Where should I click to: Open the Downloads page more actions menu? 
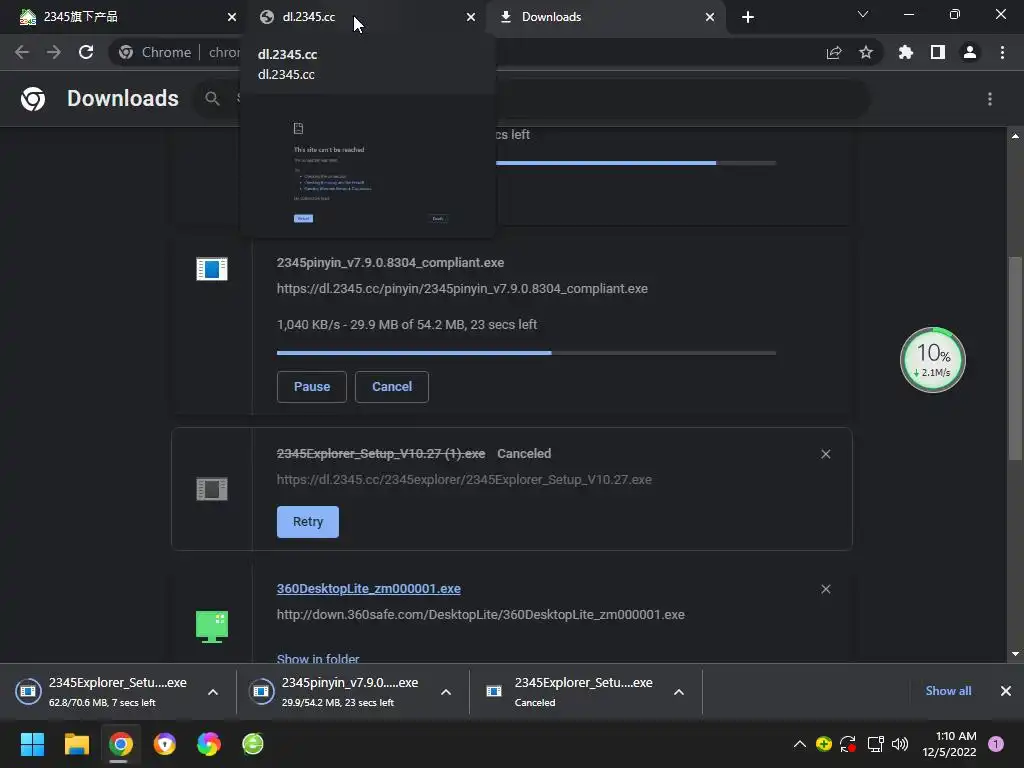(990, 99)
